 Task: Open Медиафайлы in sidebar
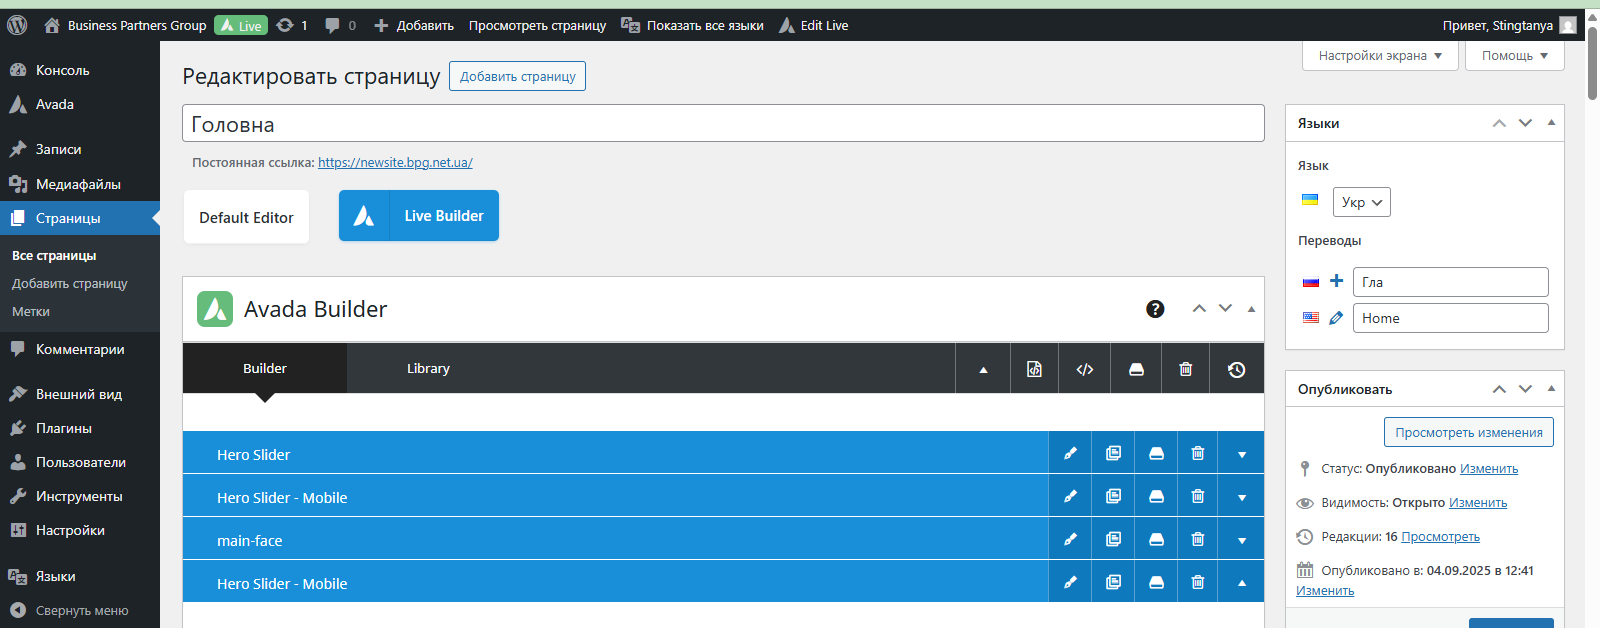click(x=80, y=184)
